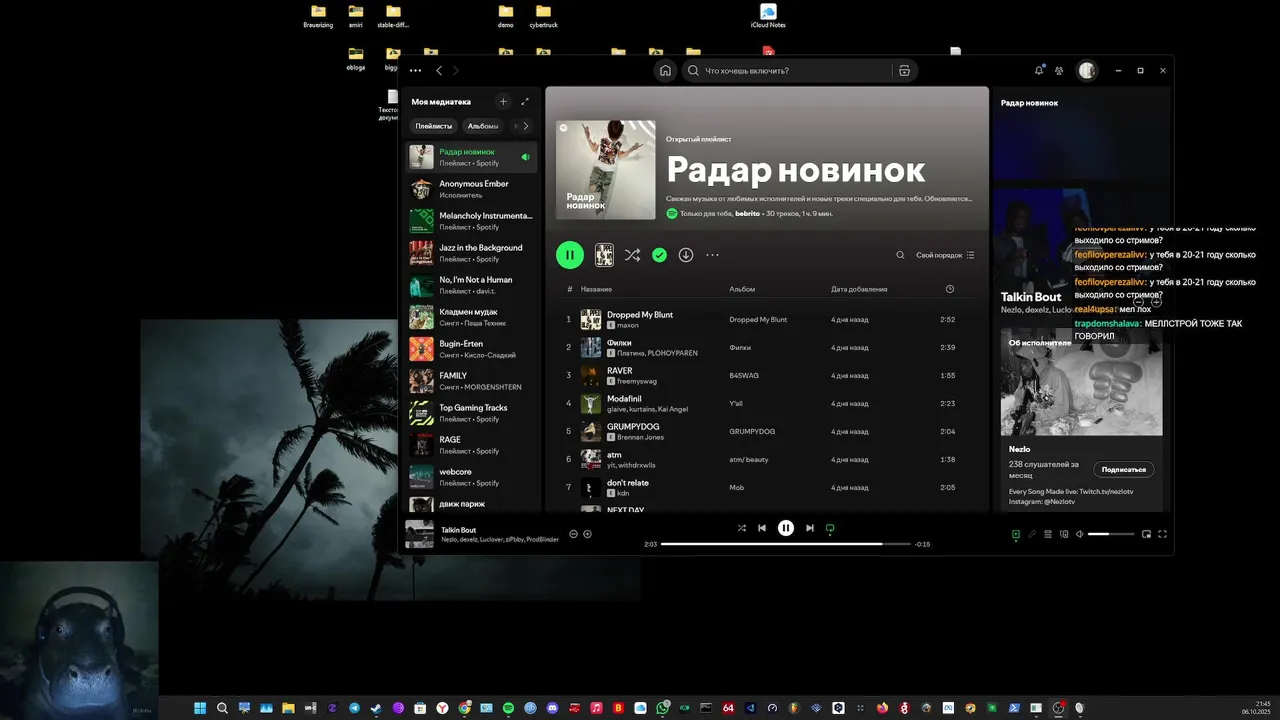Show lyrics with microphone icon
1280x720 pixels.
(1032, 534)
